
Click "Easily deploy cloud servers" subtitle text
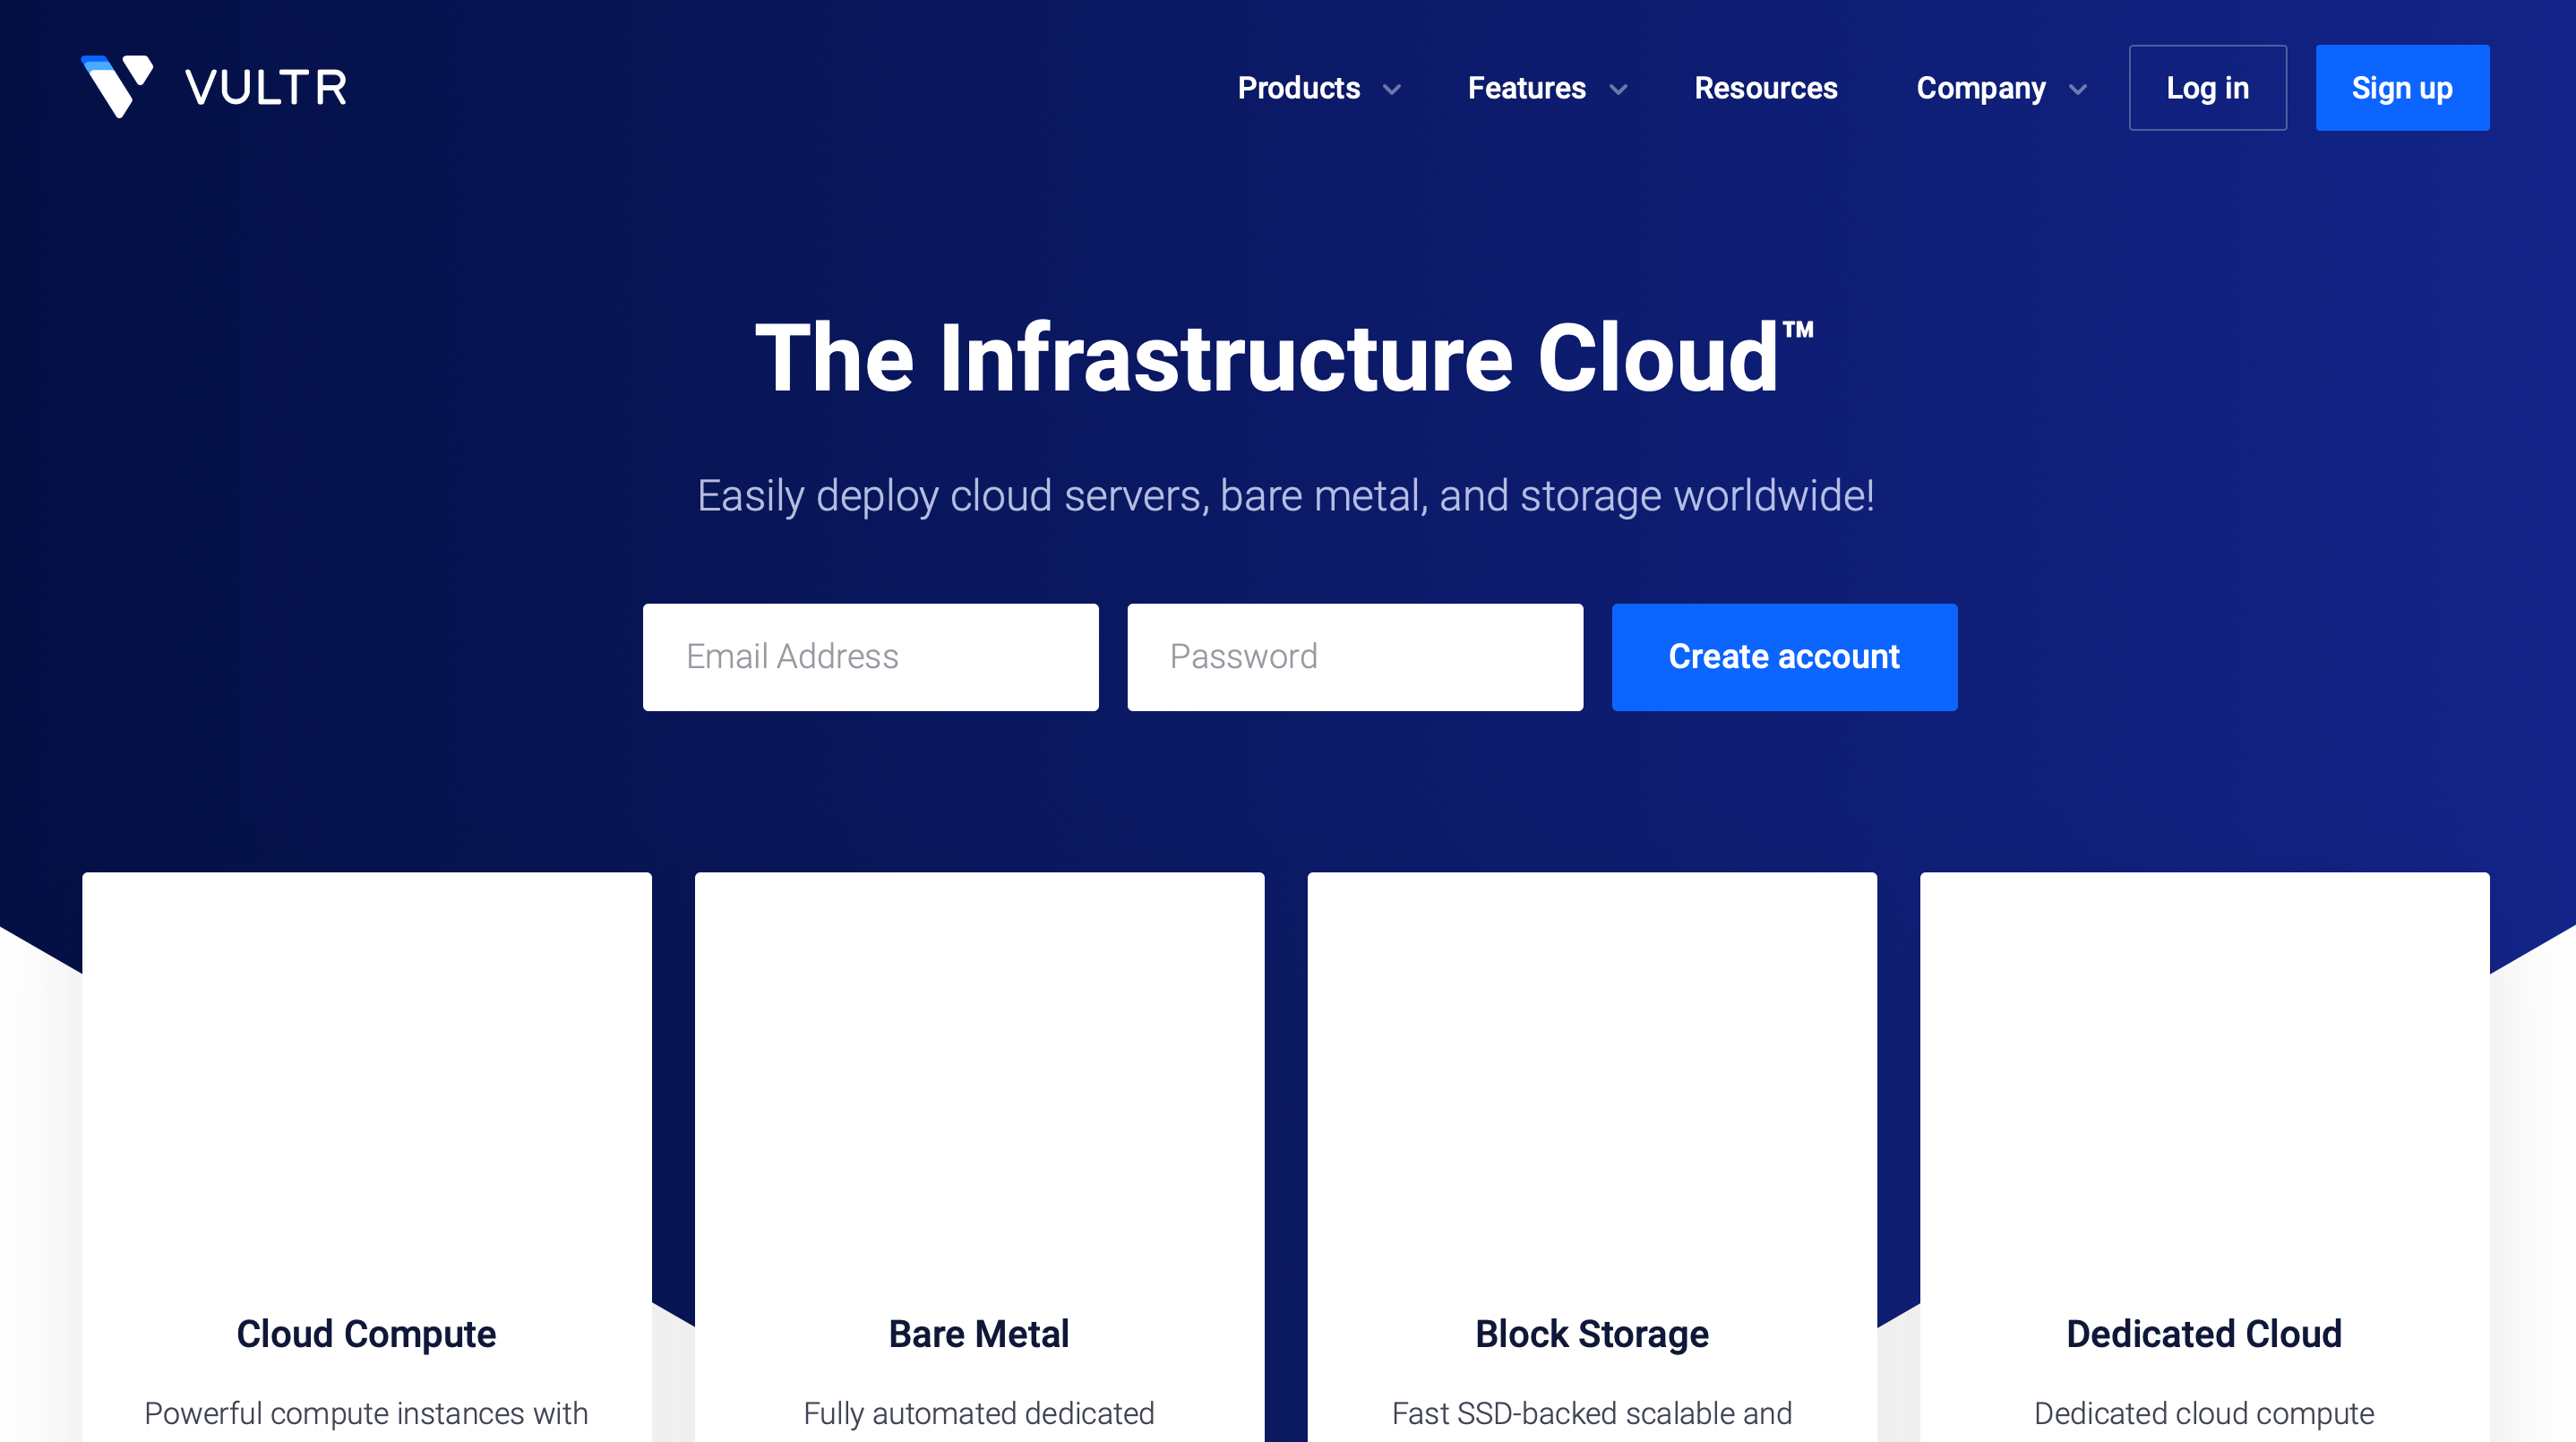tap(1285, 496)
